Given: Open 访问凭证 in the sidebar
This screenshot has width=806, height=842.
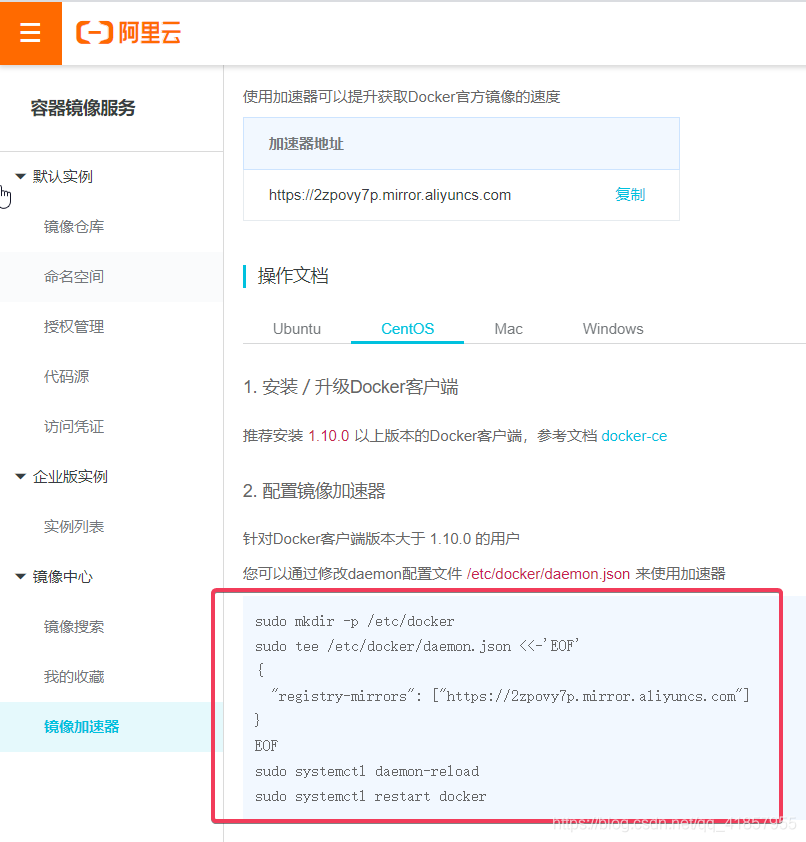Looking at the screenshot, I should click(74, 427).
